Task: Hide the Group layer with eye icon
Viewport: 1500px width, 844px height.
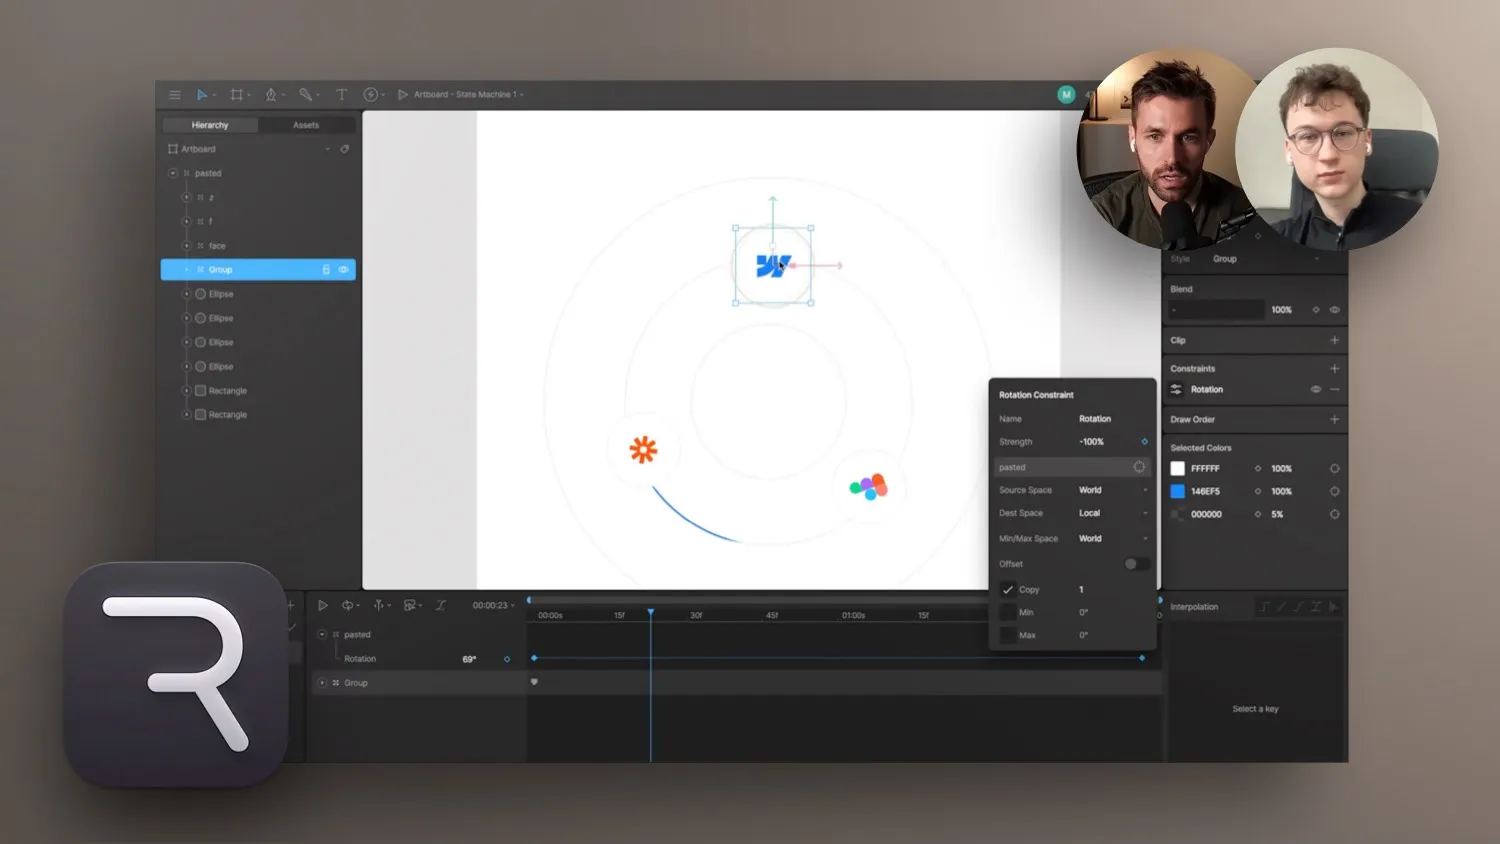Action: coord(343,270)
